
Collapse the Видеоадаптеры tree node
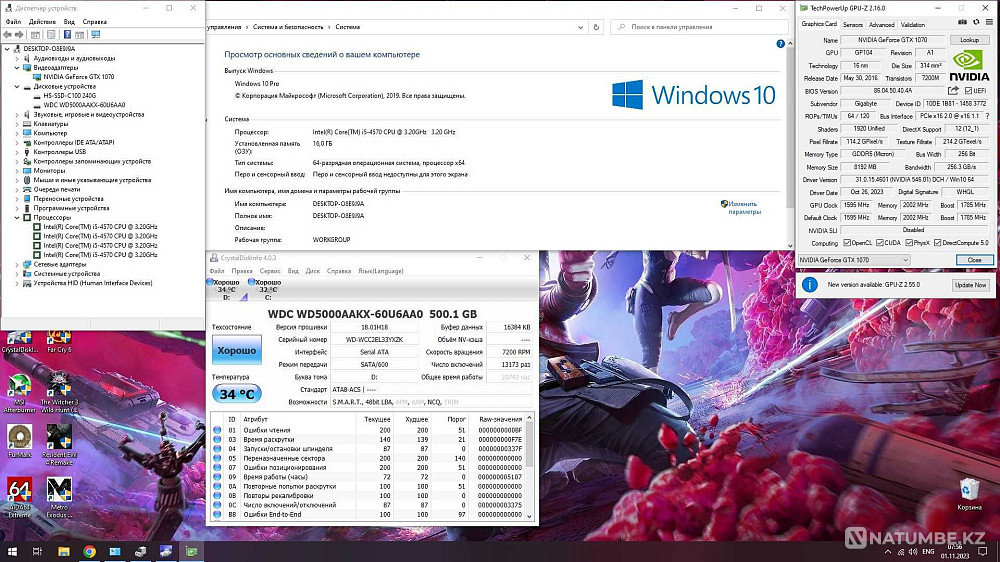pos(17,68)
